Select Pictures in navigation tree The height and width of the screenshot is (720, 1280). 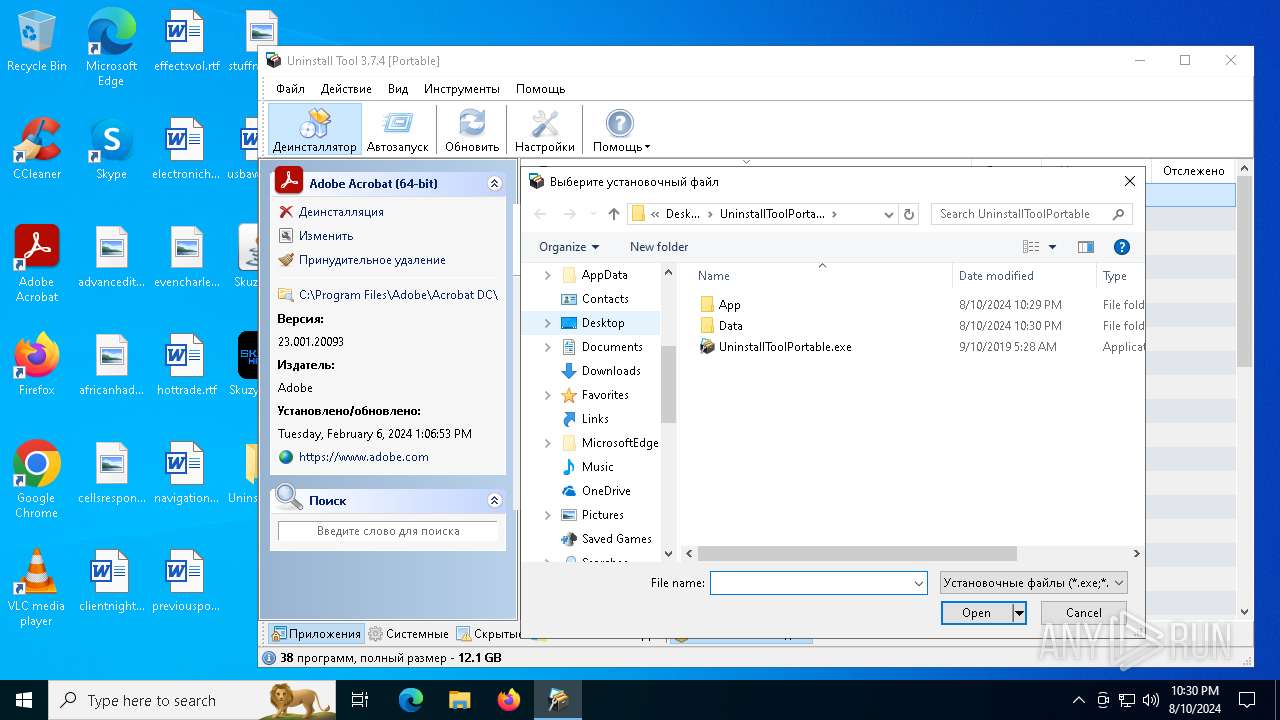(x=602, y=515)
